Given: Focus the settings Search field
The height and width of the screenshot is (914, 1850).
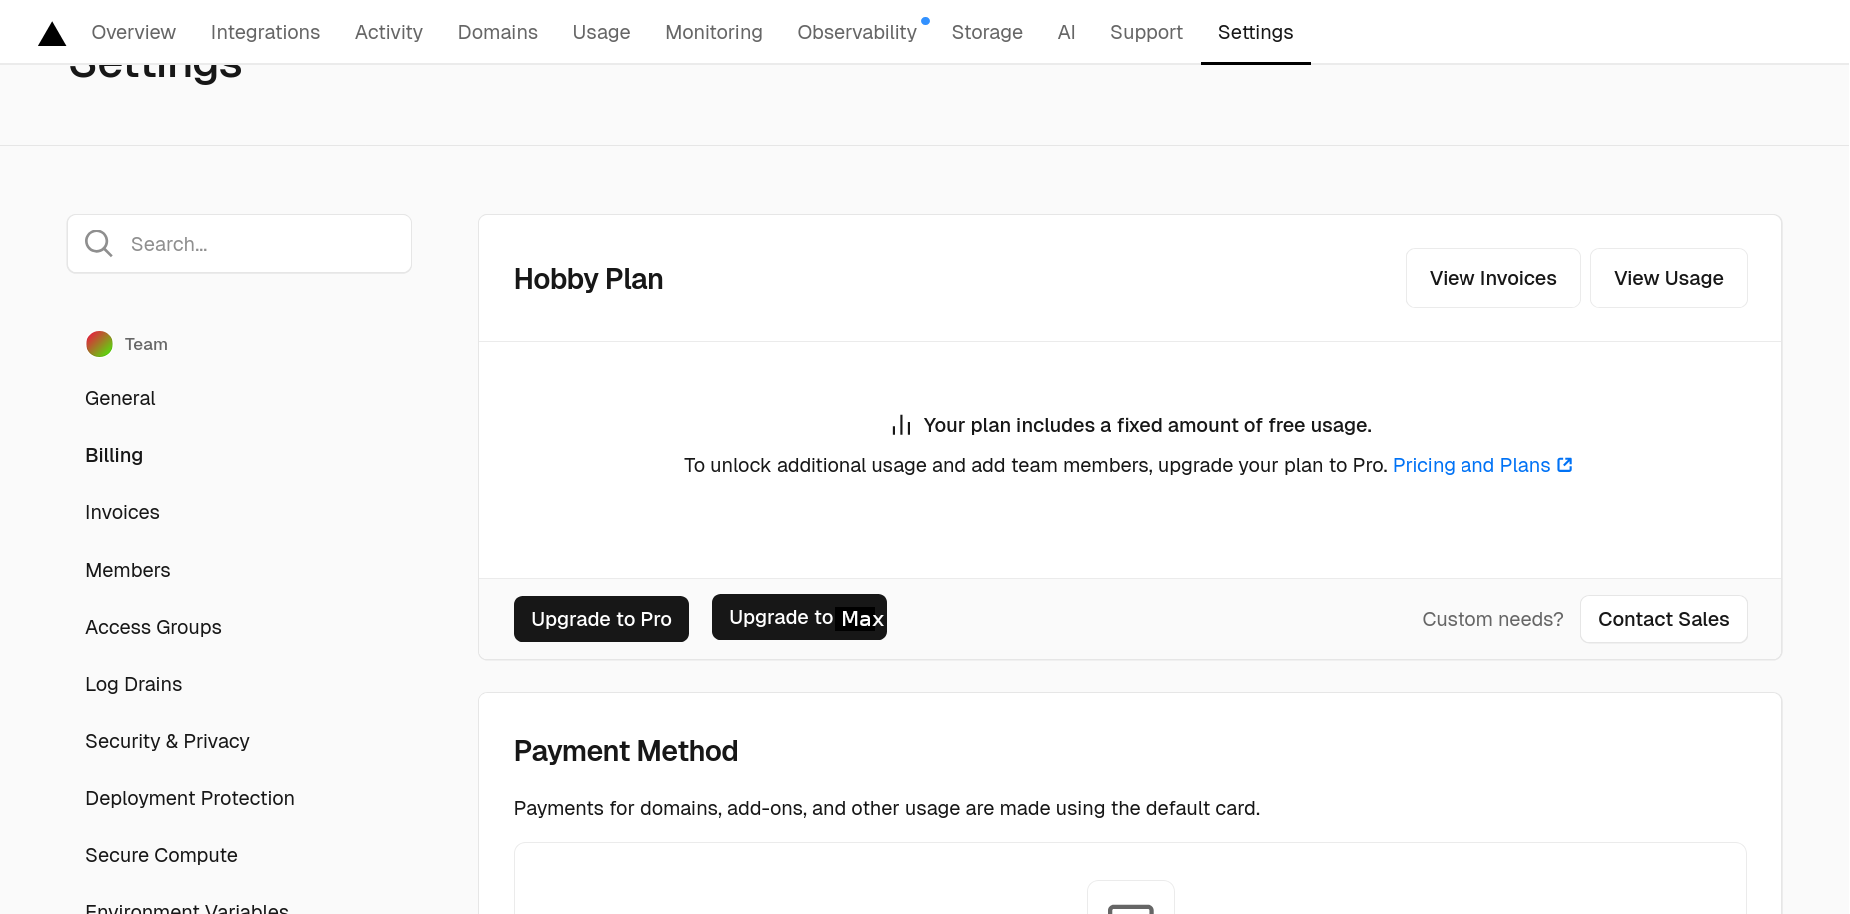Looking at the screenshot, I should pos(239,243).
